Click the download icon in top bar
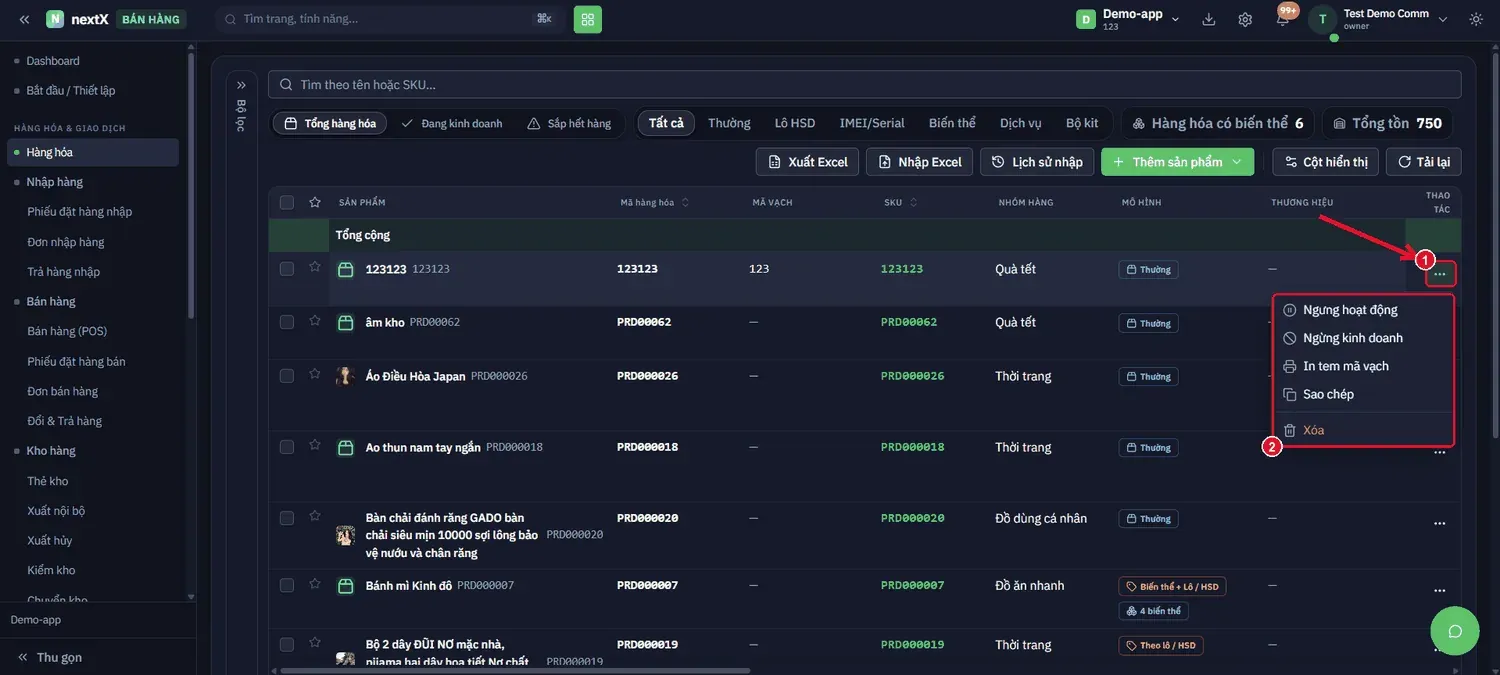This screenshot has width=1500, height=675. (1209, 19)
